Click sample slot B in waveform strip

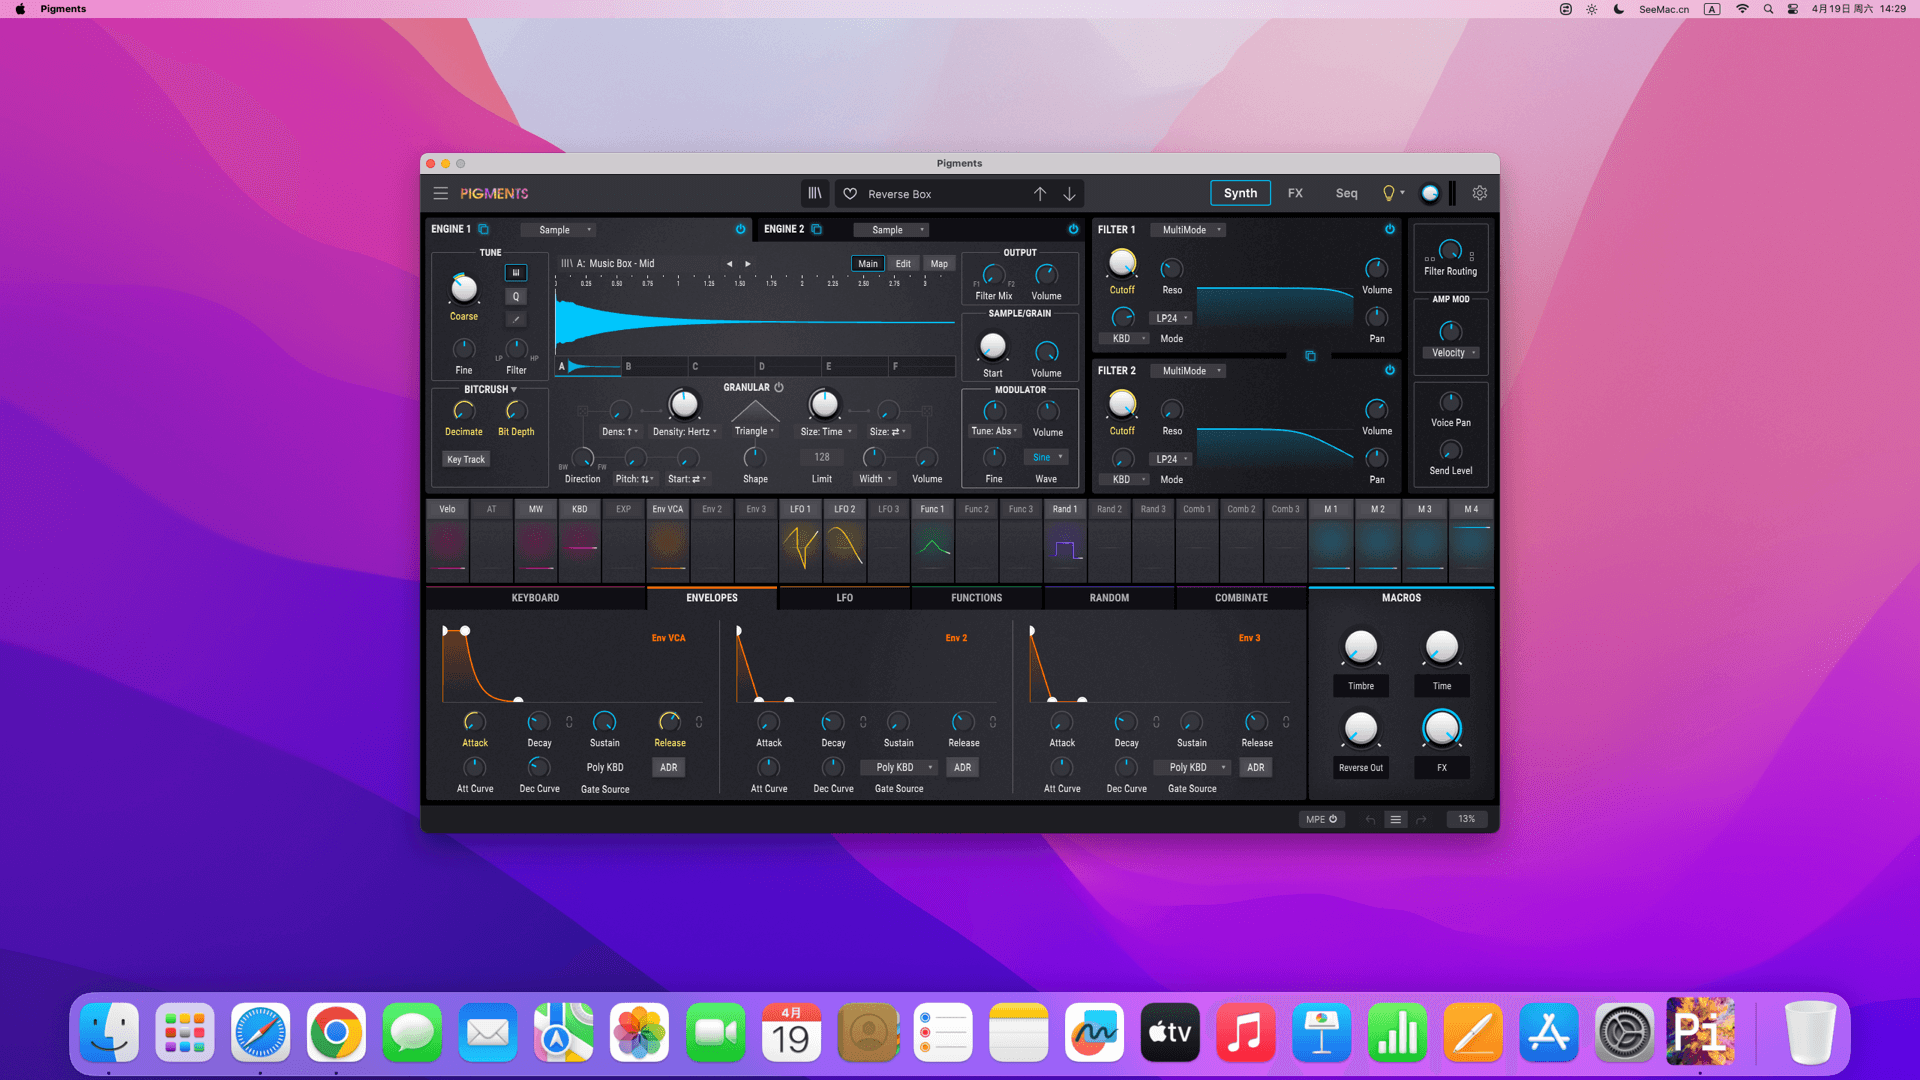pos(654,367)
